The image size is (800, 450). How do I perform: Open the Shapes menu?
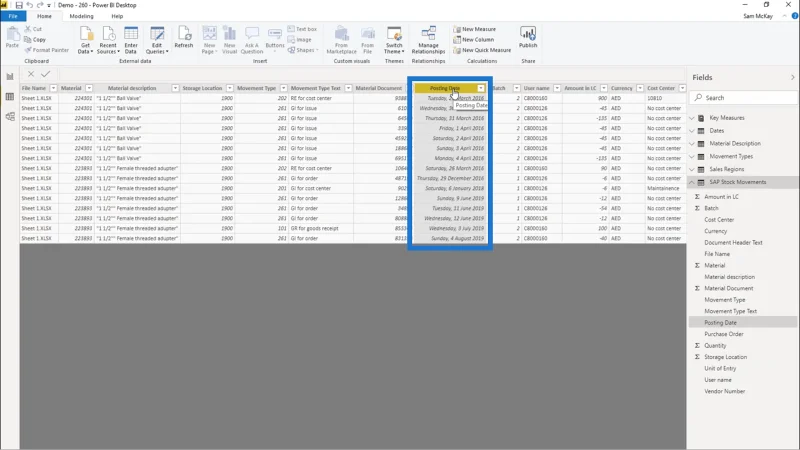[x=303, y=50]
